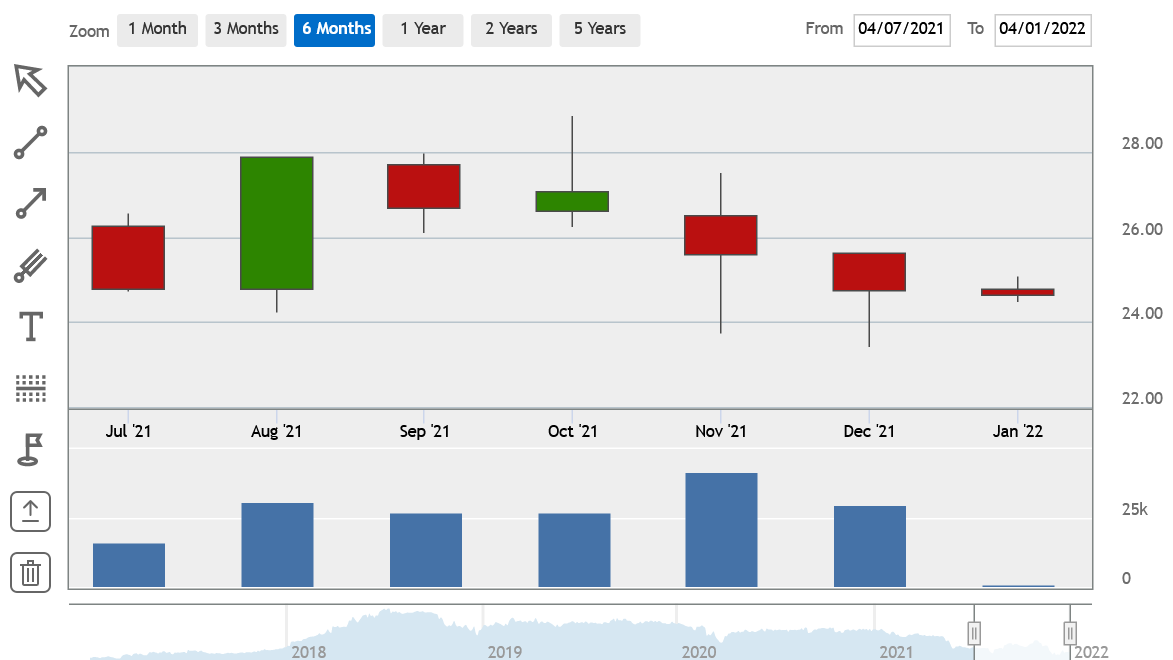
Task: Select the line segment drawing tool
Action: pos(30,141)
